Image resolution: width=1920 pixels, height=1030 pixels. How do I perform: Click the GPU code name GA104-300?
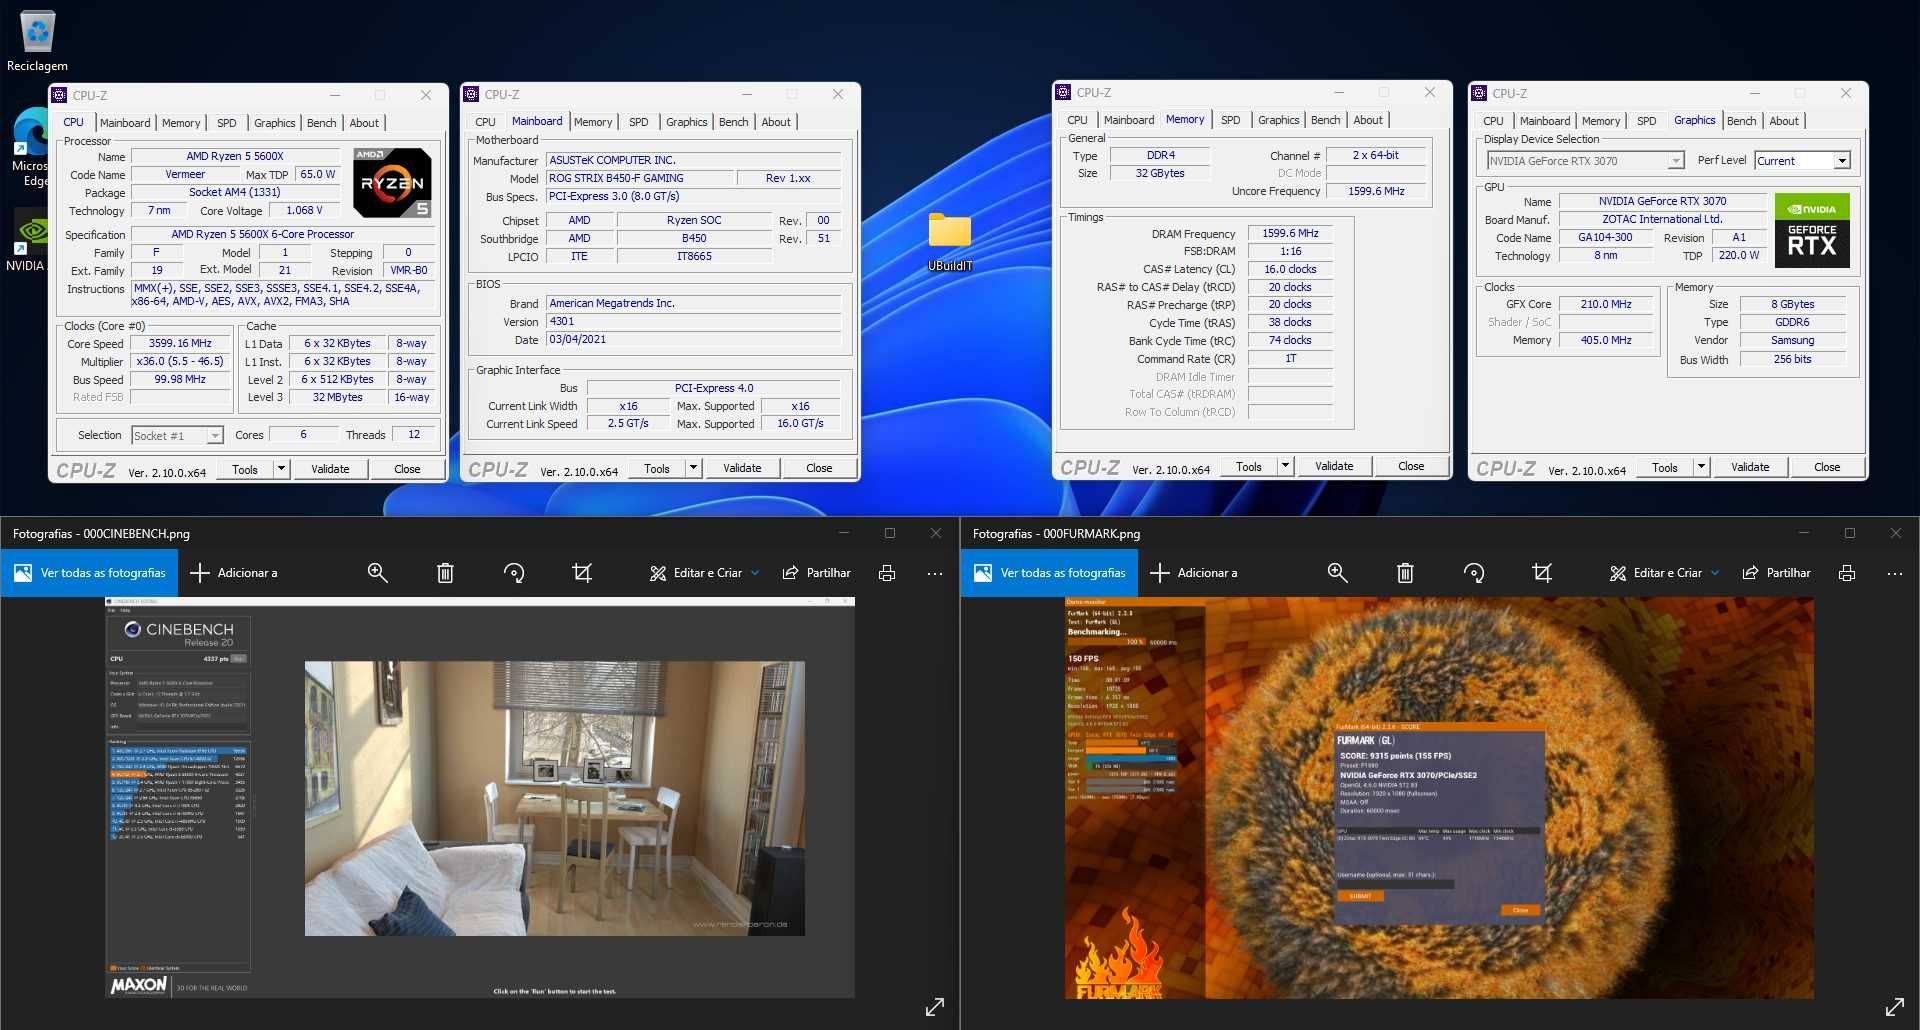1605,237
